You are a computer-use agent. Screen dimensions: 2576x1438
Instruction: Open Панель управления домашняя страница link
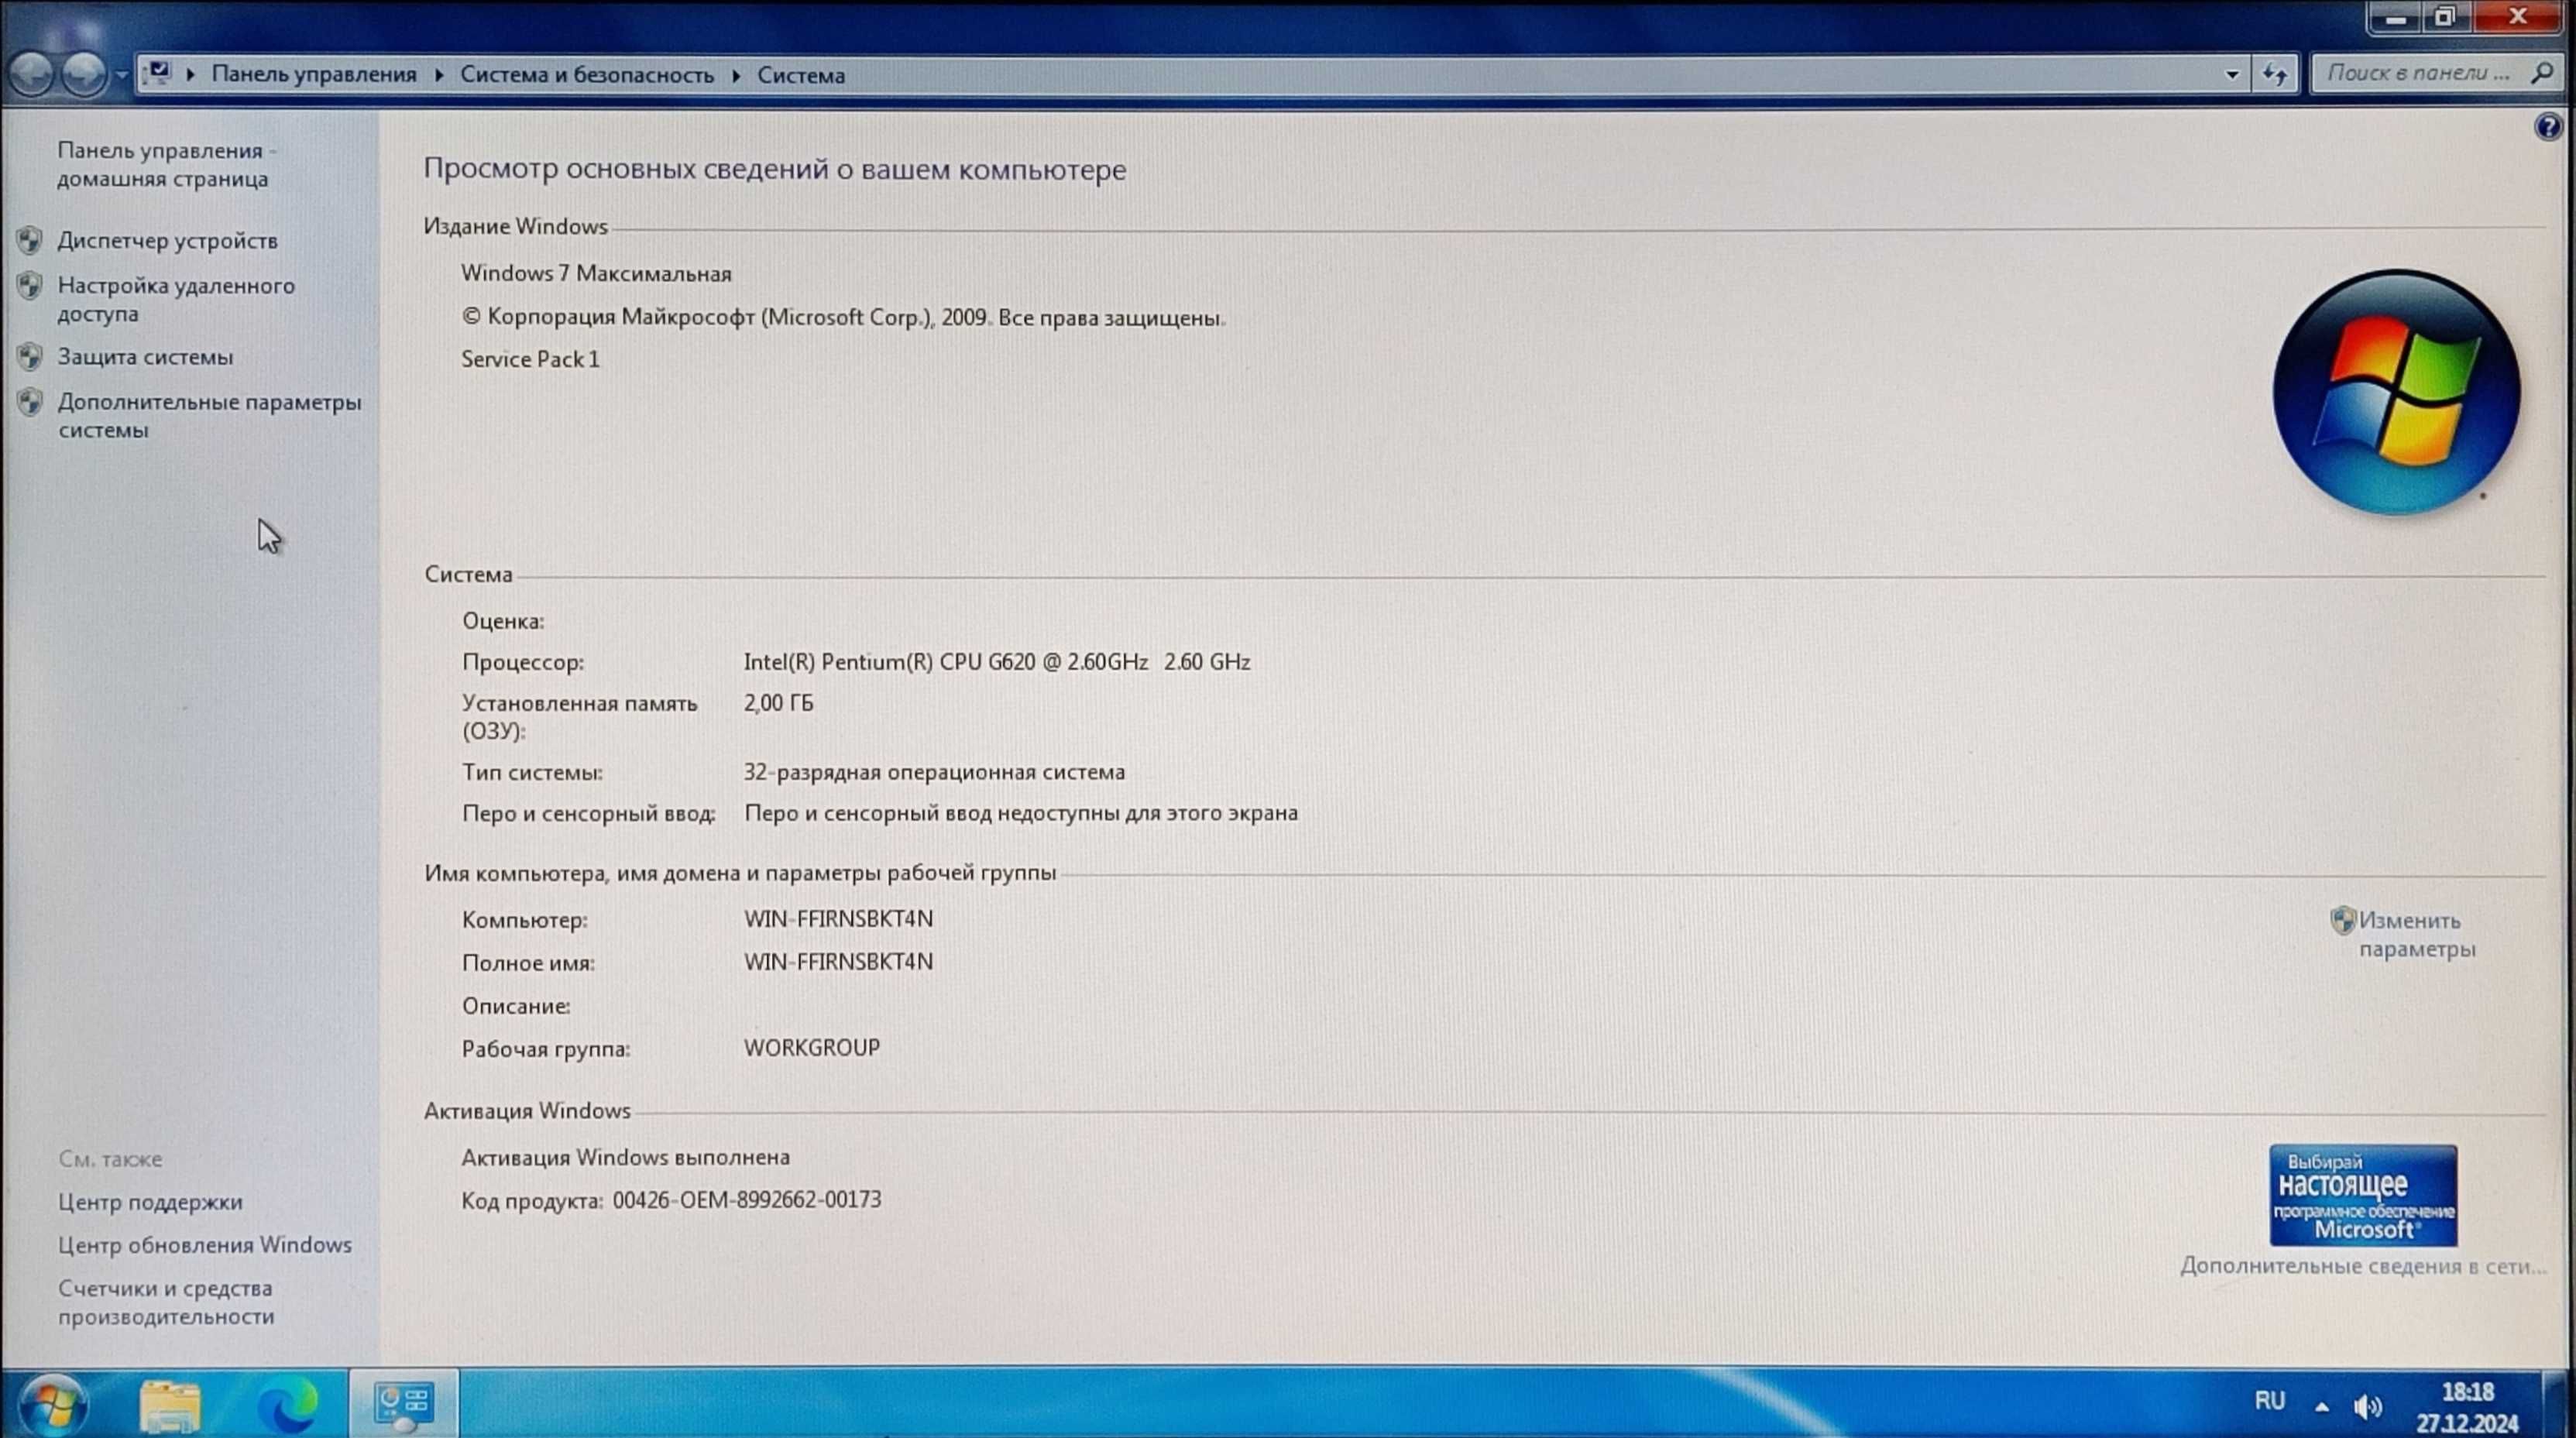(166, 164)
